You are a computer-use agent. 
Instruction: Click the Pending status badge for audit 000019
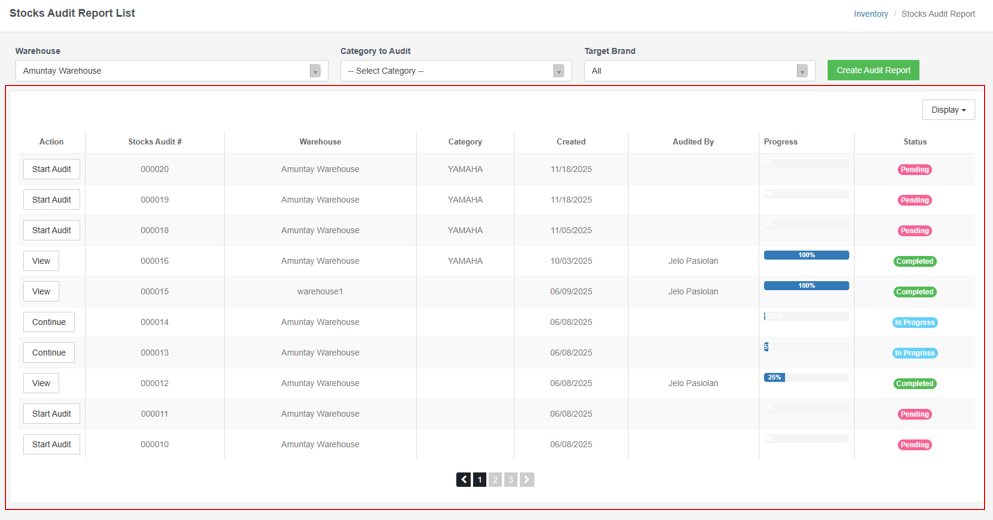pyautogui.click(x=914, y=200)
